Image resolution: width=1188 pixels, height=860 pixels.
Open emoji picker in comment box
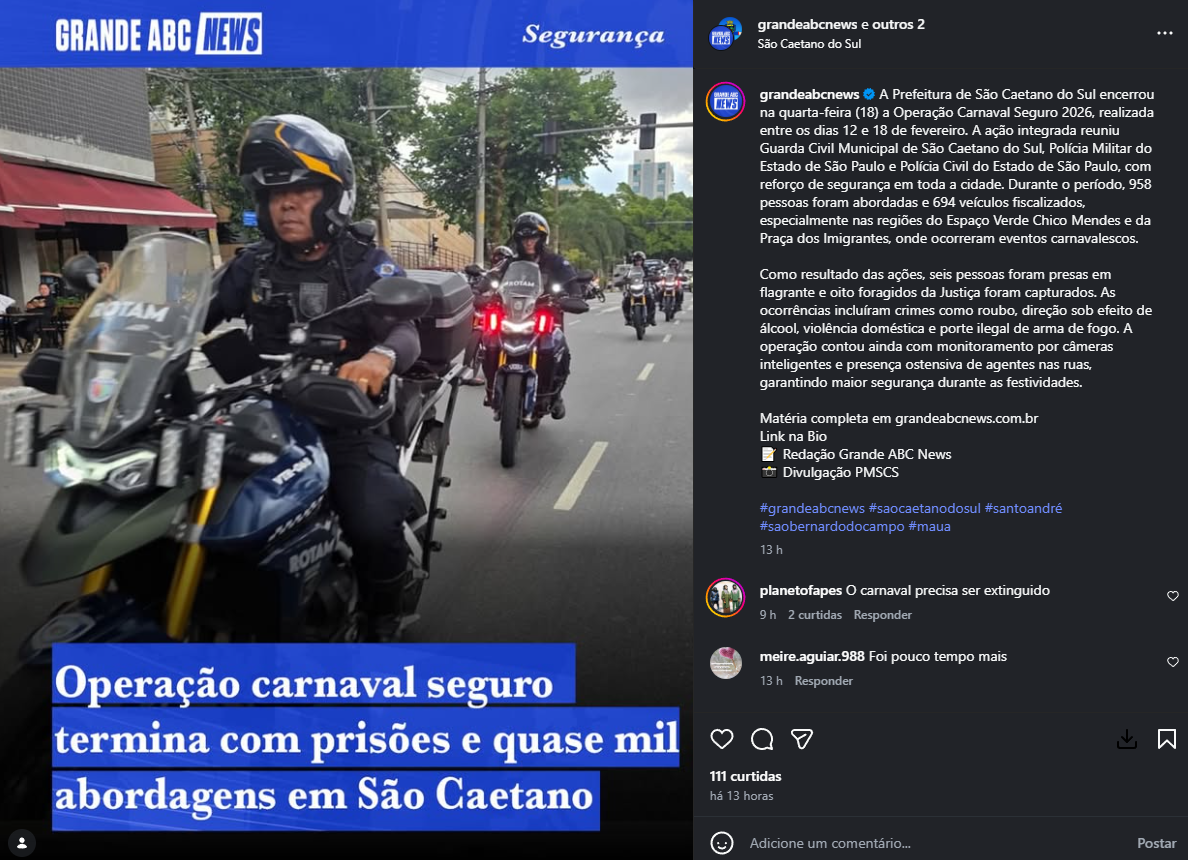click(722, 843)
